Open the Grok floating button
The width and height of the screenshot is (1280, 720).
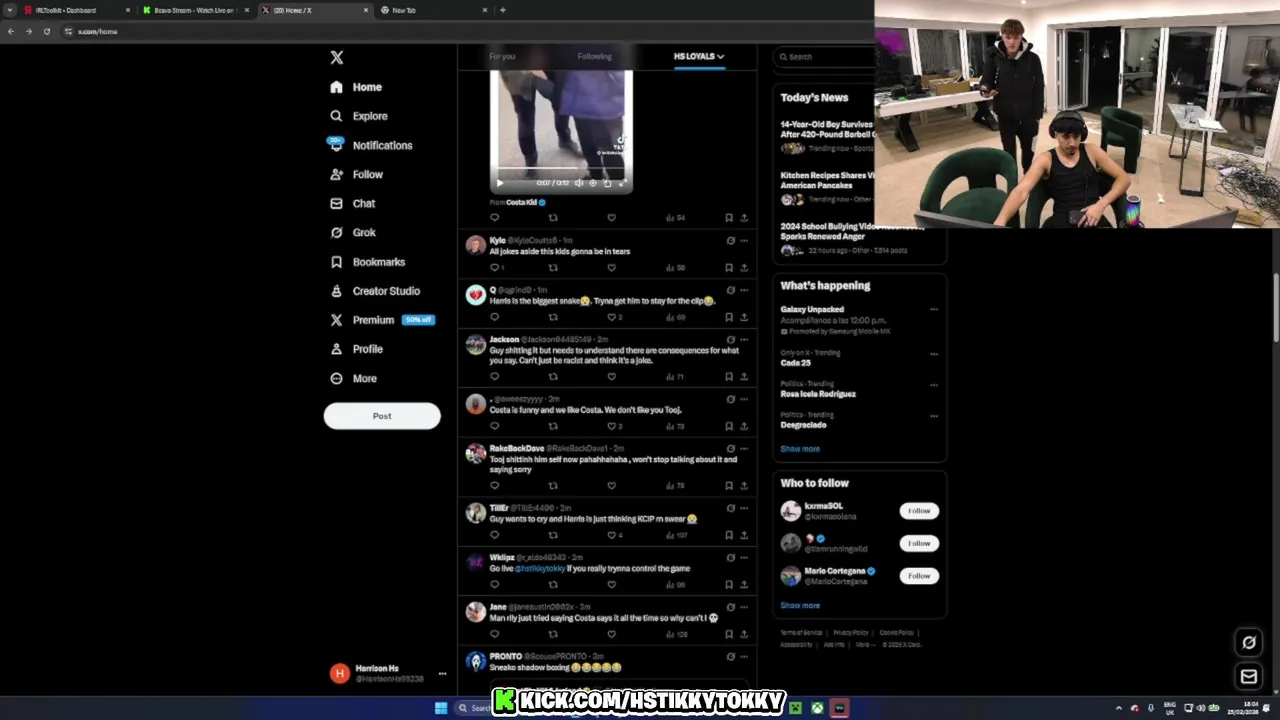[x=1249, y=643]
